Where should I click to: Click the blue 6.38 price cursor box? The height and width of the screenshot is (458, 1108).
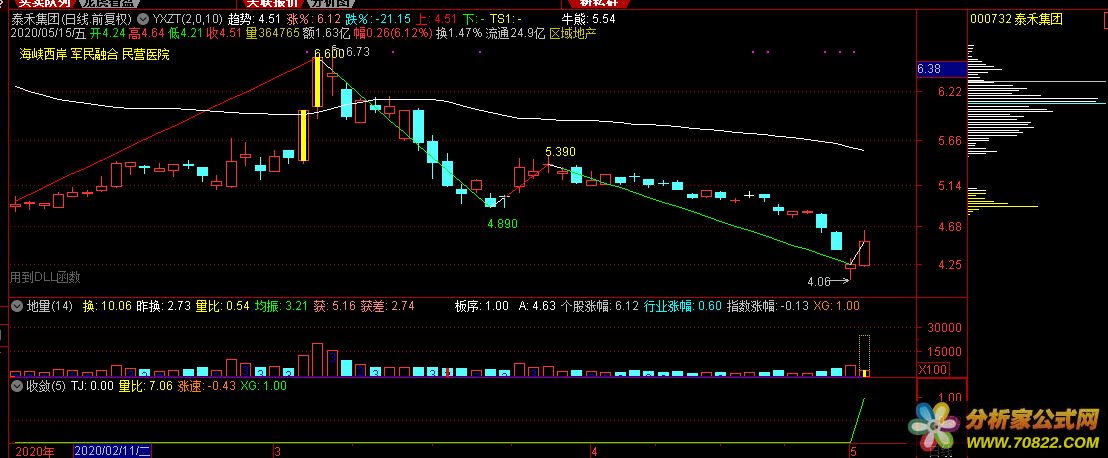coord(941,69)
